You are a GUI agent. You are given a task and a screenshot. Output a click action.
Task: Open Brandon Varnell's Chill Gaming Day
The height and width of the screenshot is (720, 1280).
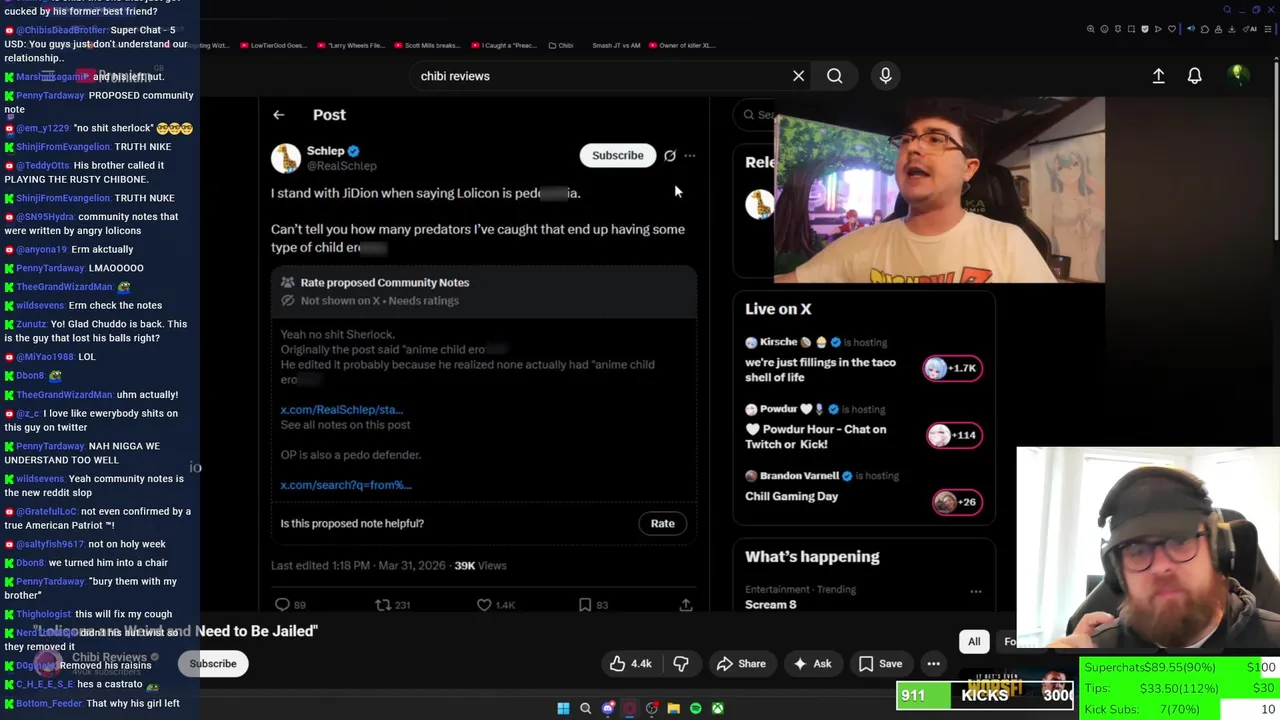(x=791, y=496)
